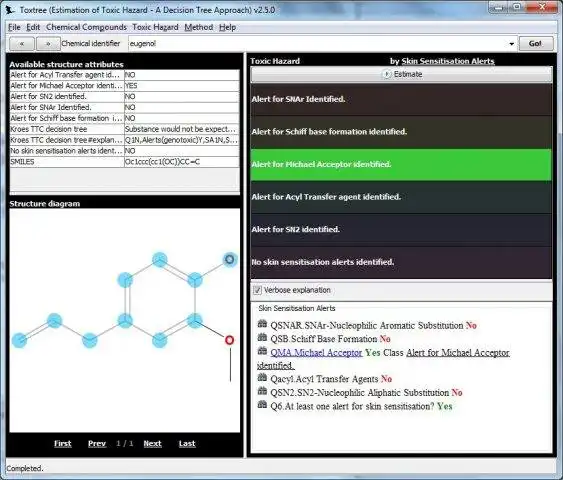563x480 pixels.
Task: Select the Alert for SNAr Identified result row
Action: [x=401, y=99]
